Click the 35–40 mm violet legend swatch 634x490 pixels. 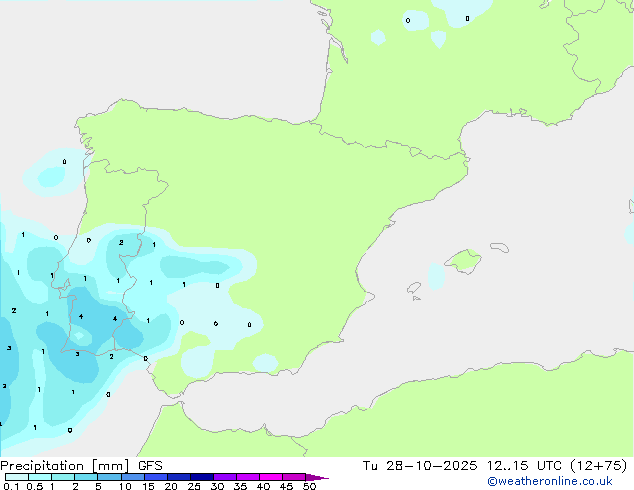pyautogui.click(x=248, y=477)
